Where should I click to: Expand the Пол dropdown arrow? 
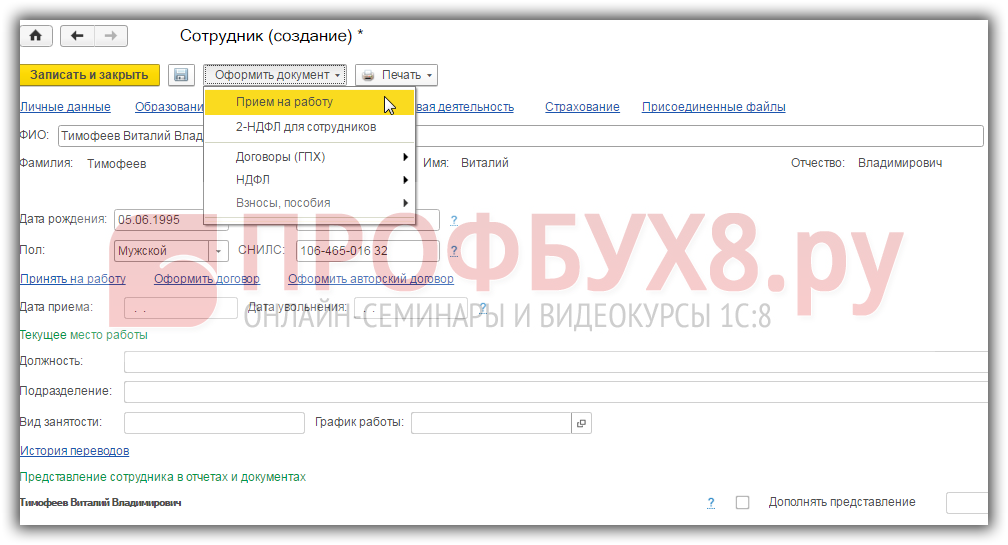tap(219, 251)
